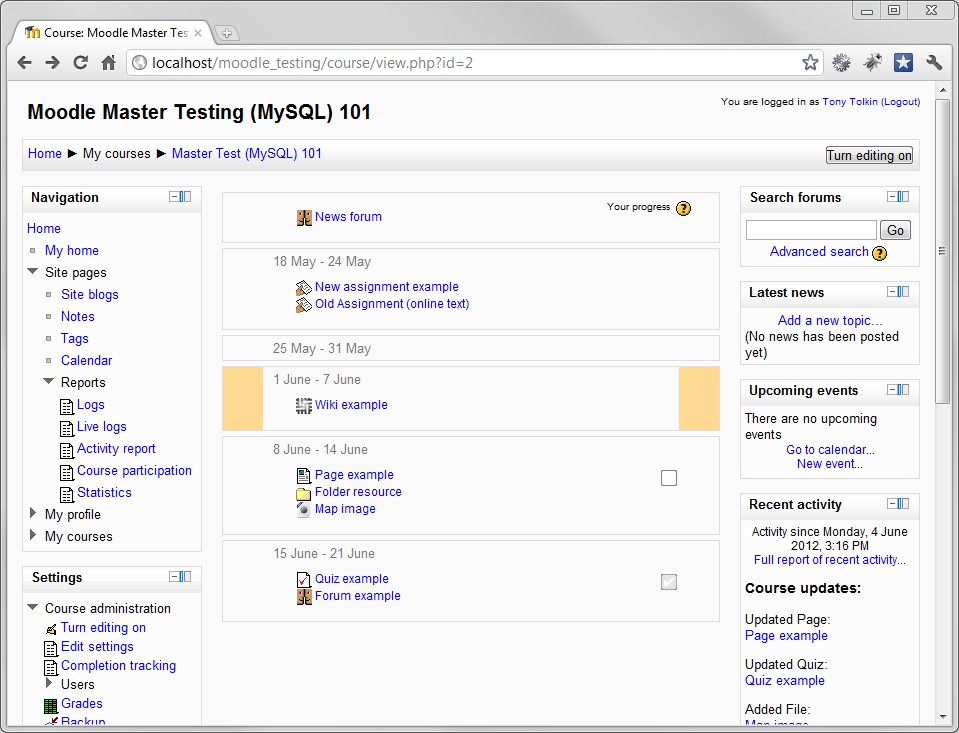Bookmark the page with the star icon
Screen dimensions: 959x733
810,62
